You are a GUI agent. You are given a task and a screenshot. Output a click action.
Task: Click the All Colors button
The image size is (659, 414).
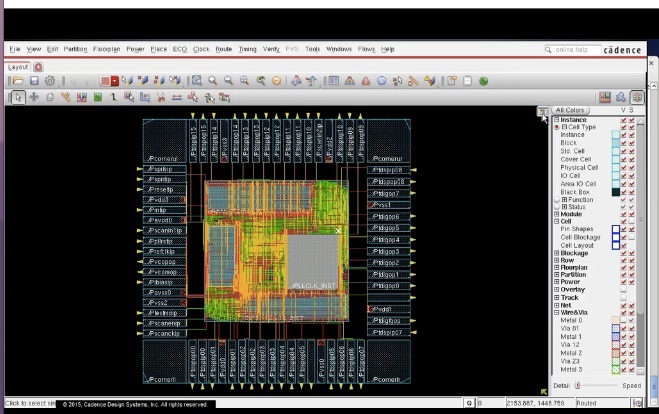[570, 110]
